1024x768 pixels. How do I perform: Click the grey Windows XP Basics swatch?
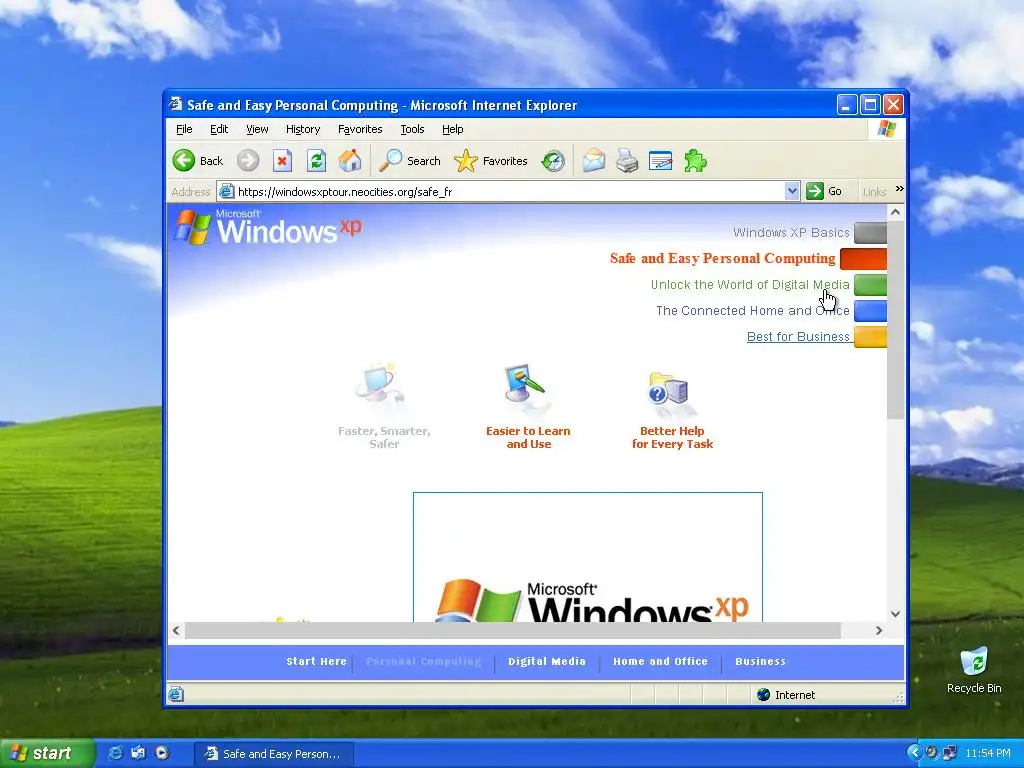pos(870,233)
